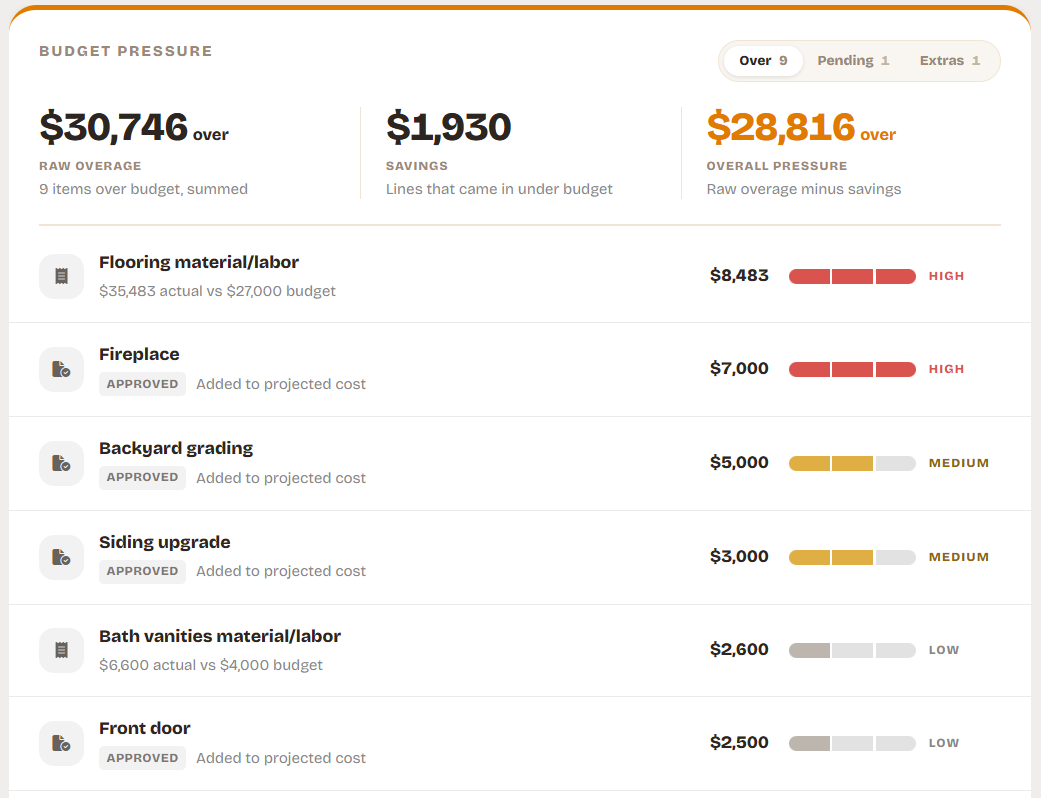Click the LOW label on Bath vanities row

click(943, 650)
